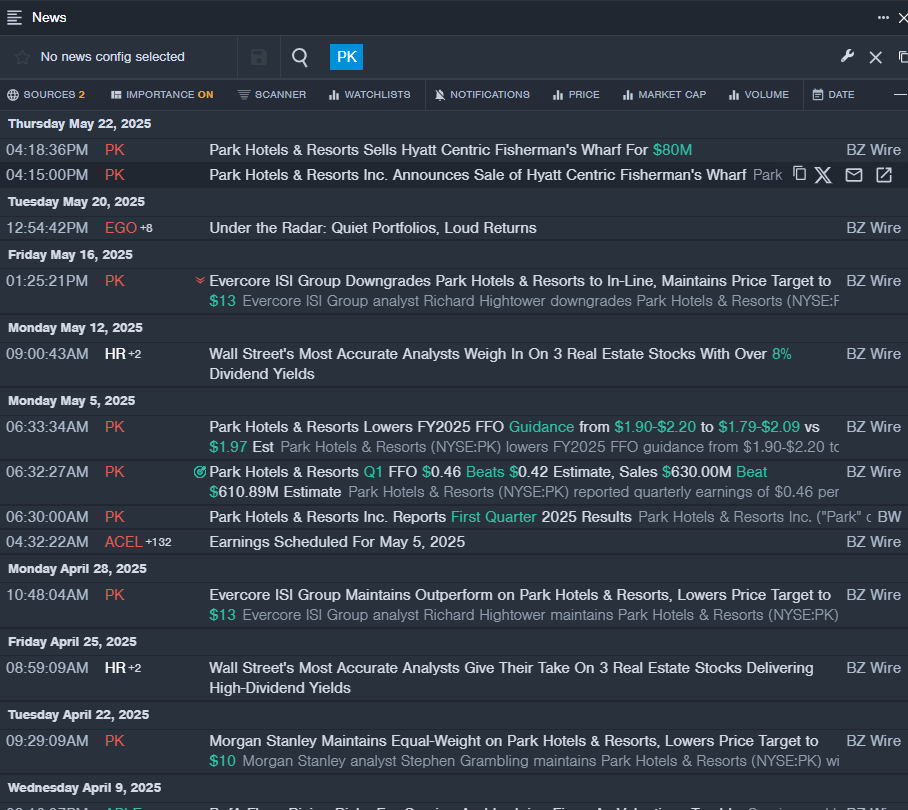Screen dimensions: 908x810
Task: Open 'Reports First Quarter 2025 Results' headline
Action: [x=420, y=517]
